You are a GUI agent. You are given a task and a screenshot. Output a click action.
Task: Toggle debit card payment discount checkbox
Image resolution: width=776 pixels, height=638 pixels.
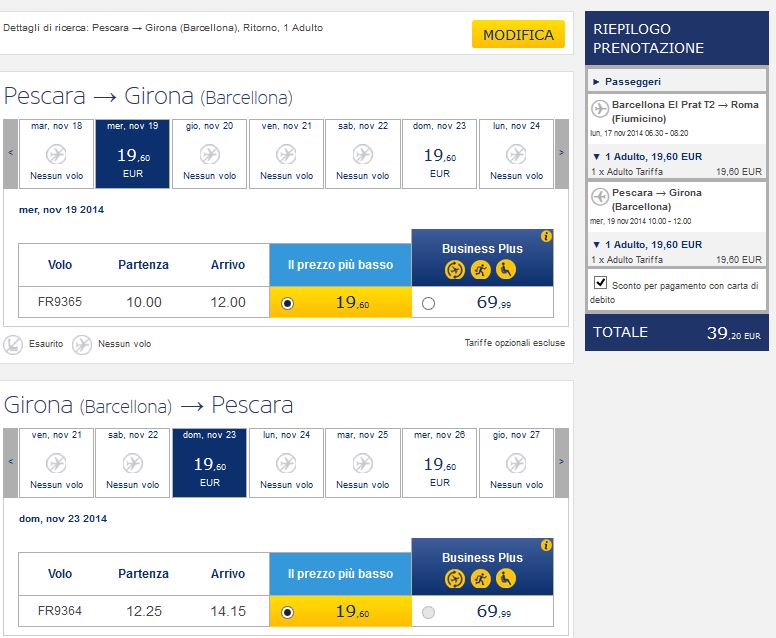point(601,283)
